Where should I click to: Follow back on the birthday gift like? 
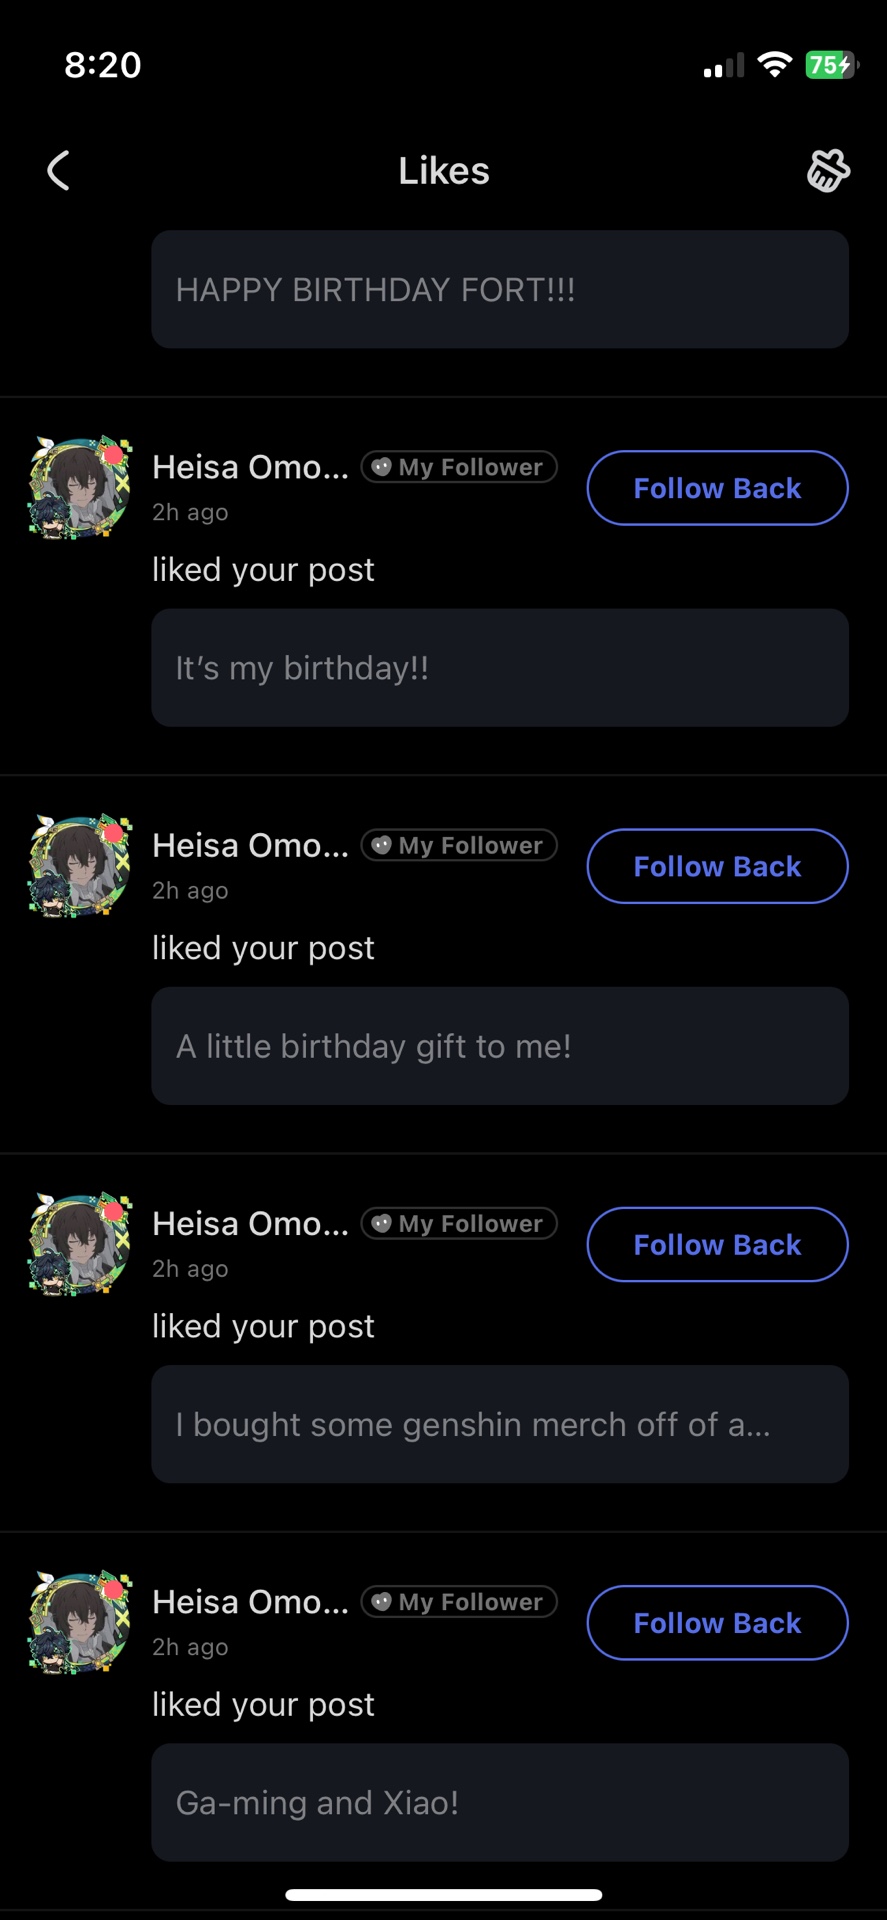point(717,866)
